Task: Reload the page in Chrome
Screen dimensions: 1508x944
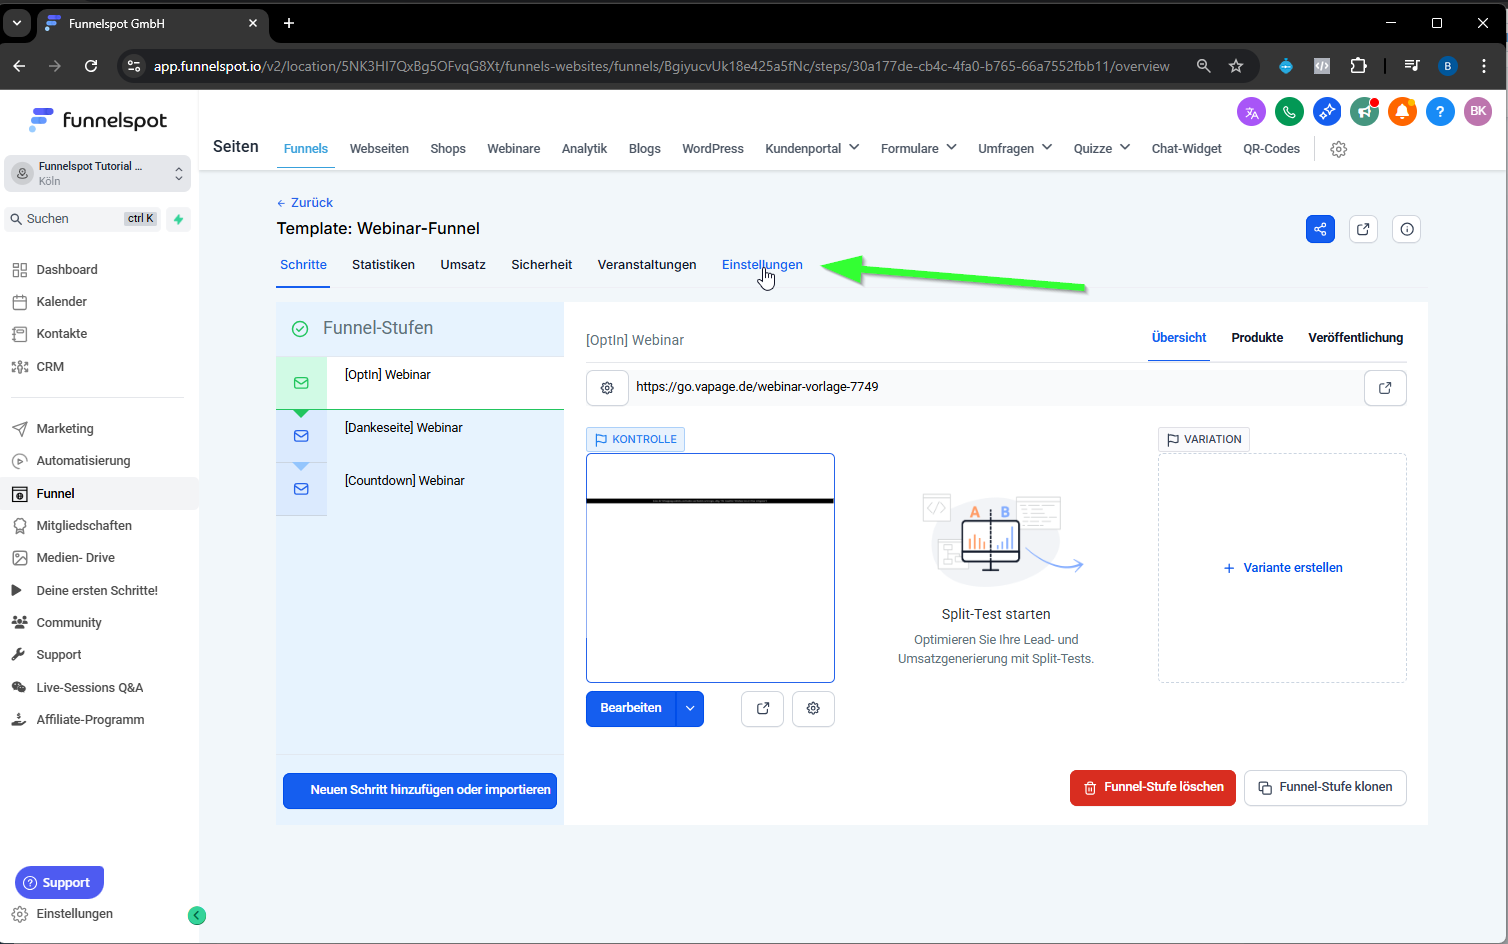Action: [x=91, y=66]
